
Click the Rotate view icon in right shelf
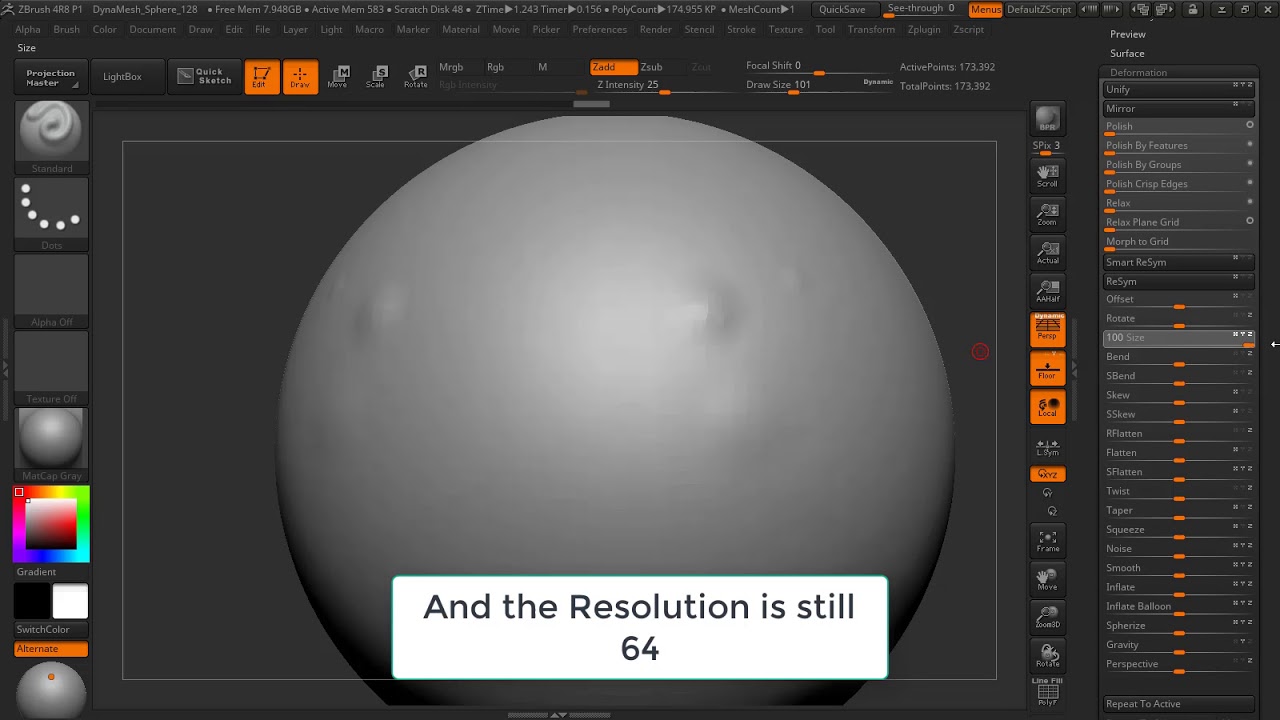[1047, 656]
